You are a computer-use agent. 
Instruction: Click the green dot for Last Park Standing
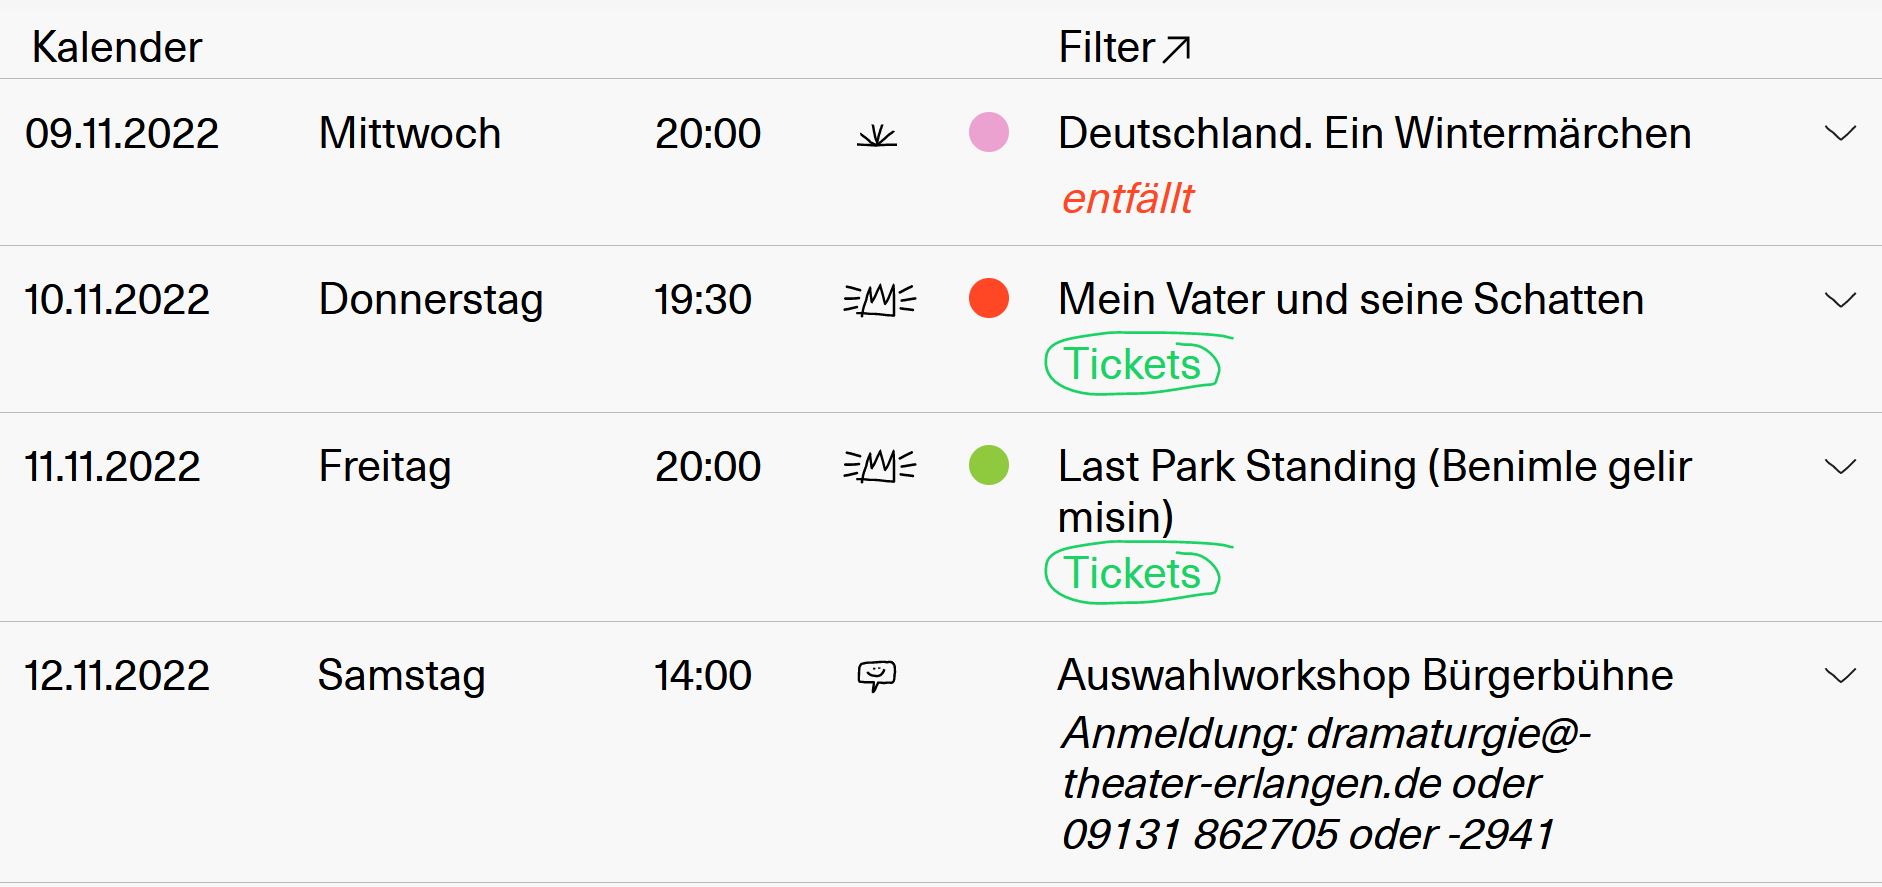(989, 466)
